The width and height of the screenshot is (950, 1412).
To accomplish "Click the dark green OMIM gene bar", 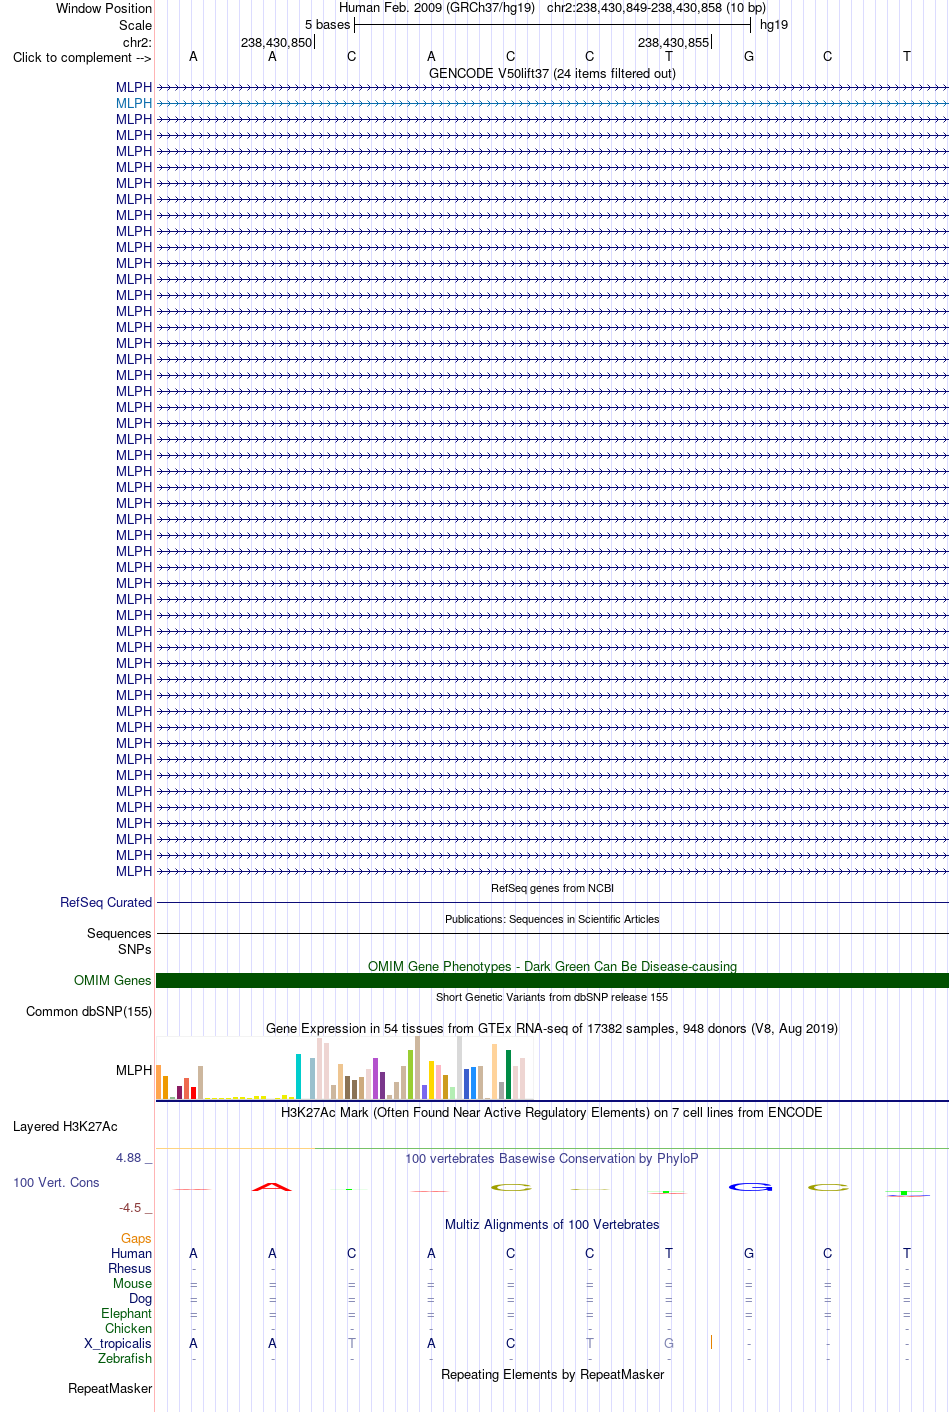I will [x=552, y=981].
